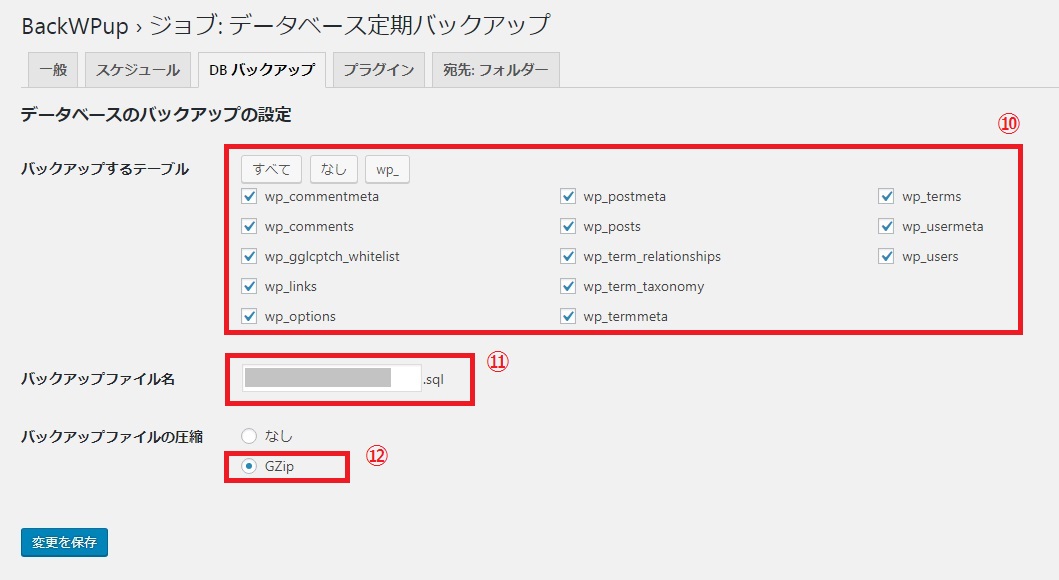Switch to the 一般 tab

53,70
